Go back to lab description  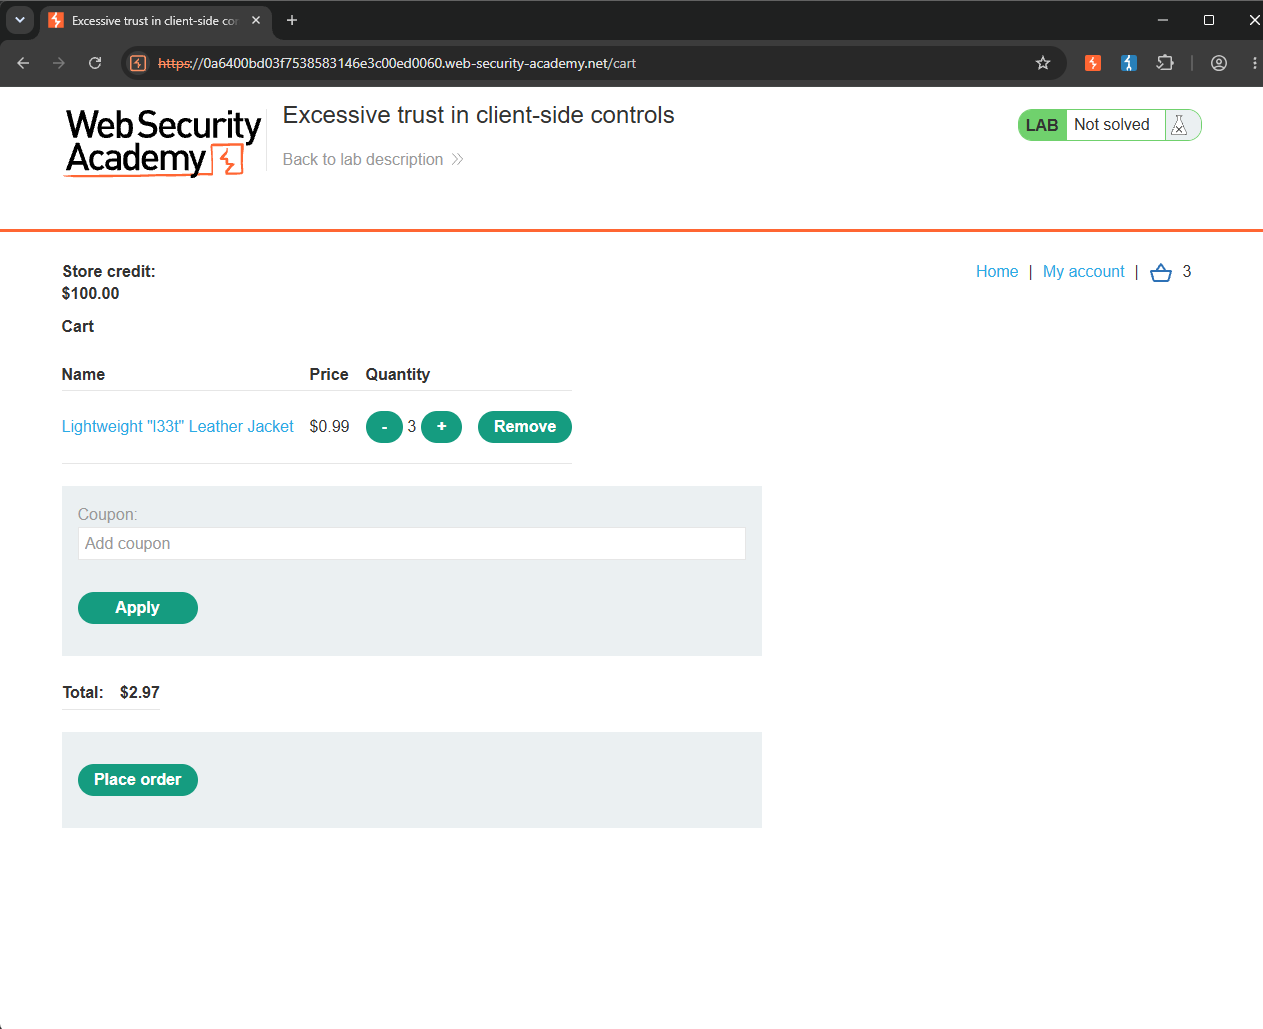pos(373,160)
